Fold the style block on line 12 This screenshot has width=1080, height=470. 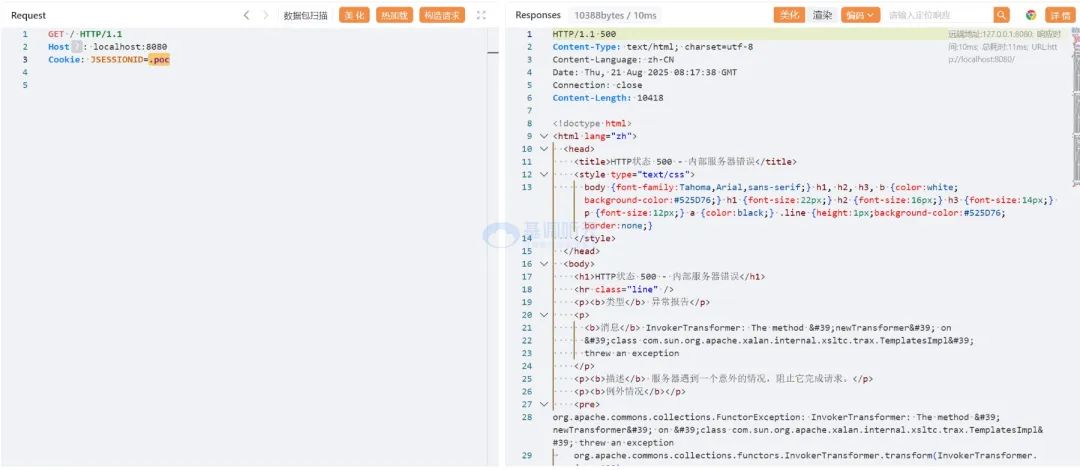pyautogui.click(x=543, y=174)
